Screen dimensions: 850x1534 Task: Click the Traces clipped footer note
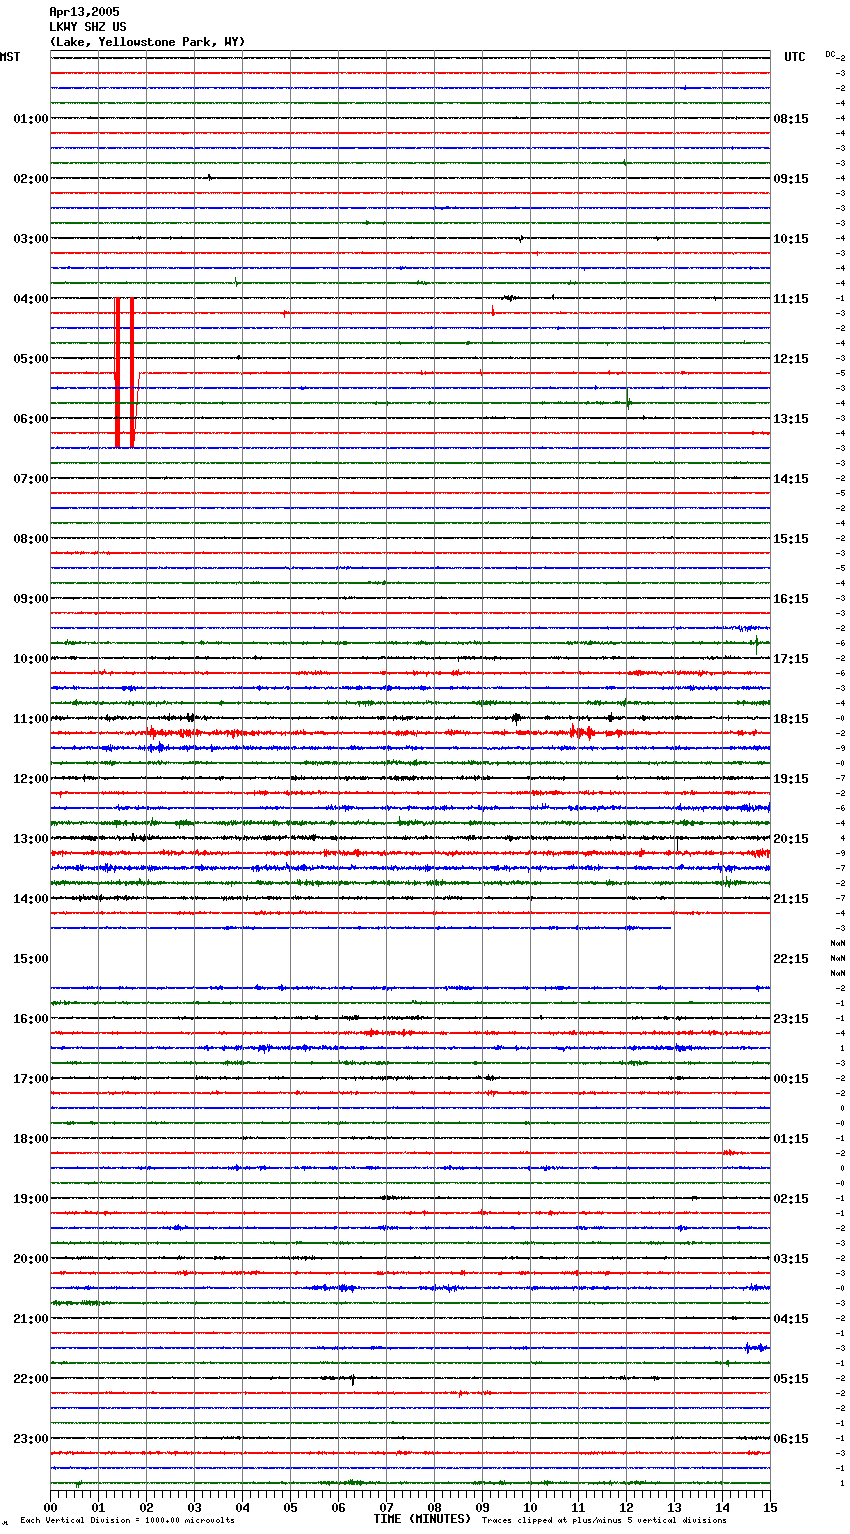pos(604,1521)
